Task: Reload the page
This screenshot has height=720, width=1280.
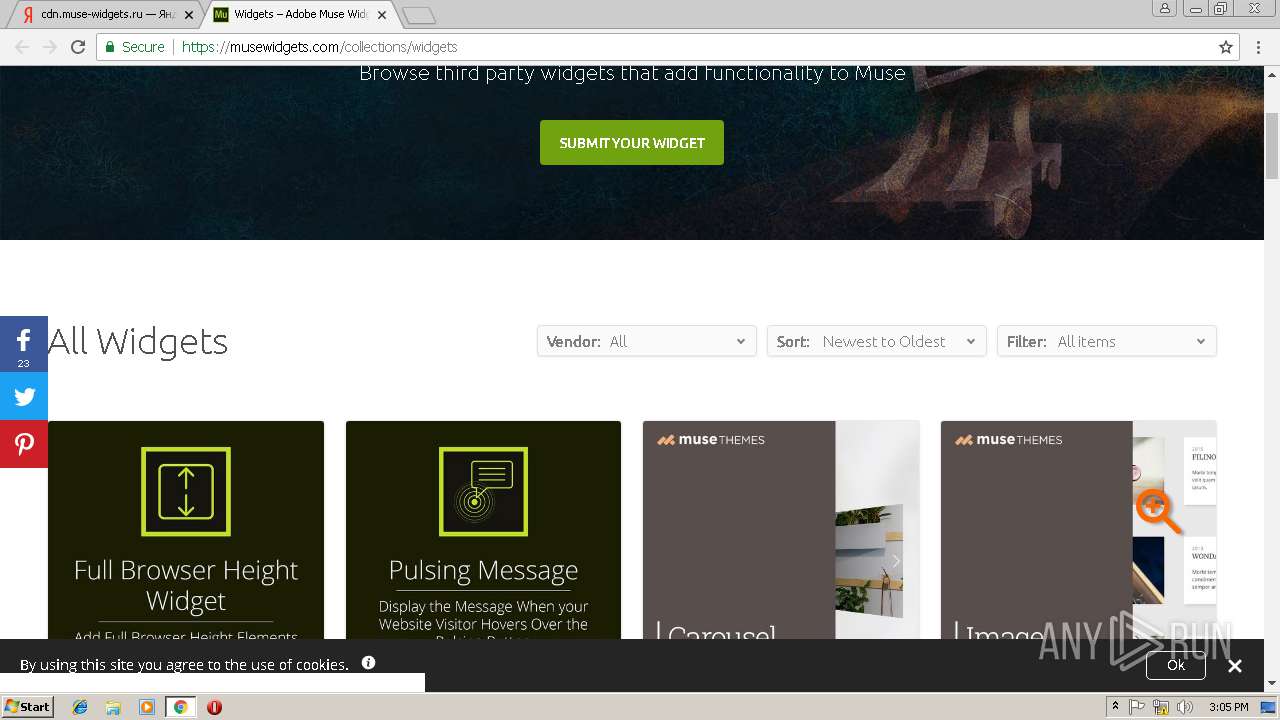Action: (x=78, y=47)
